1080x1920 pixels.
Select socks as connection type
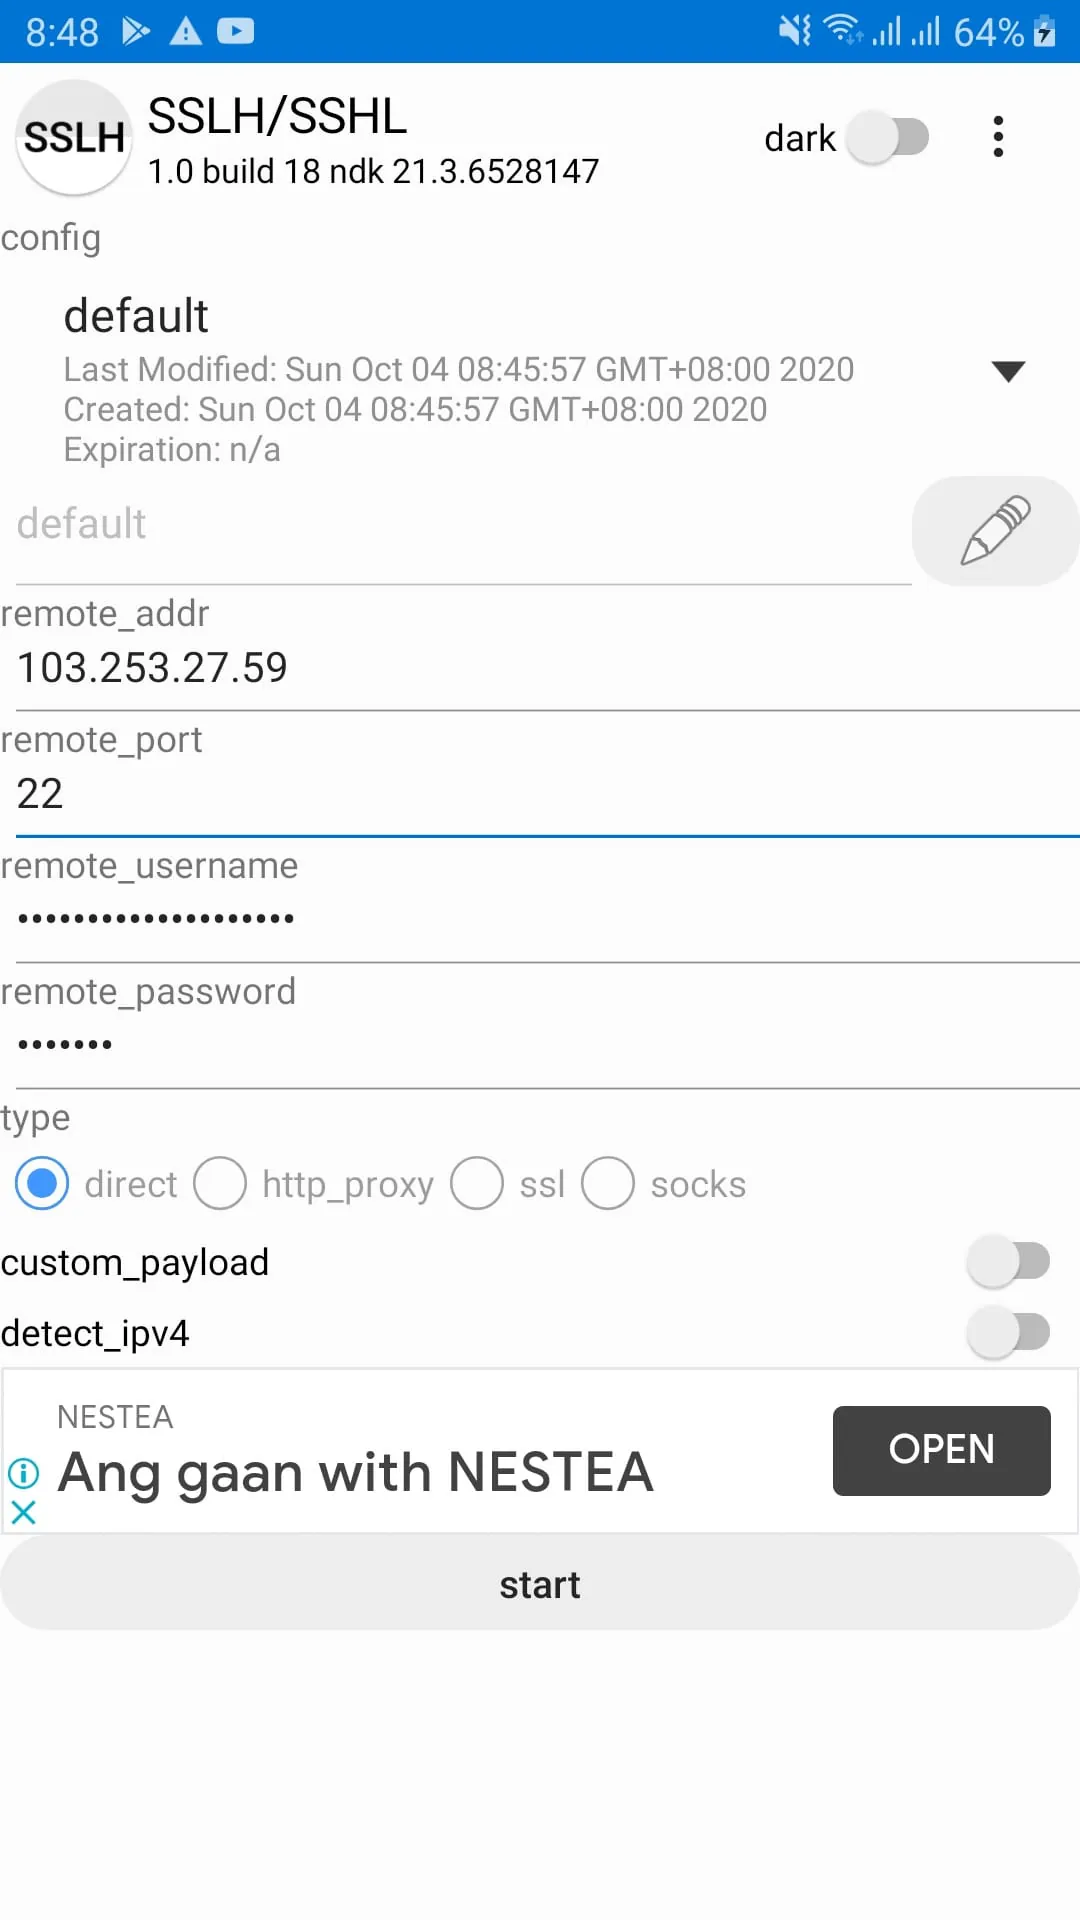coord(608,1184)
